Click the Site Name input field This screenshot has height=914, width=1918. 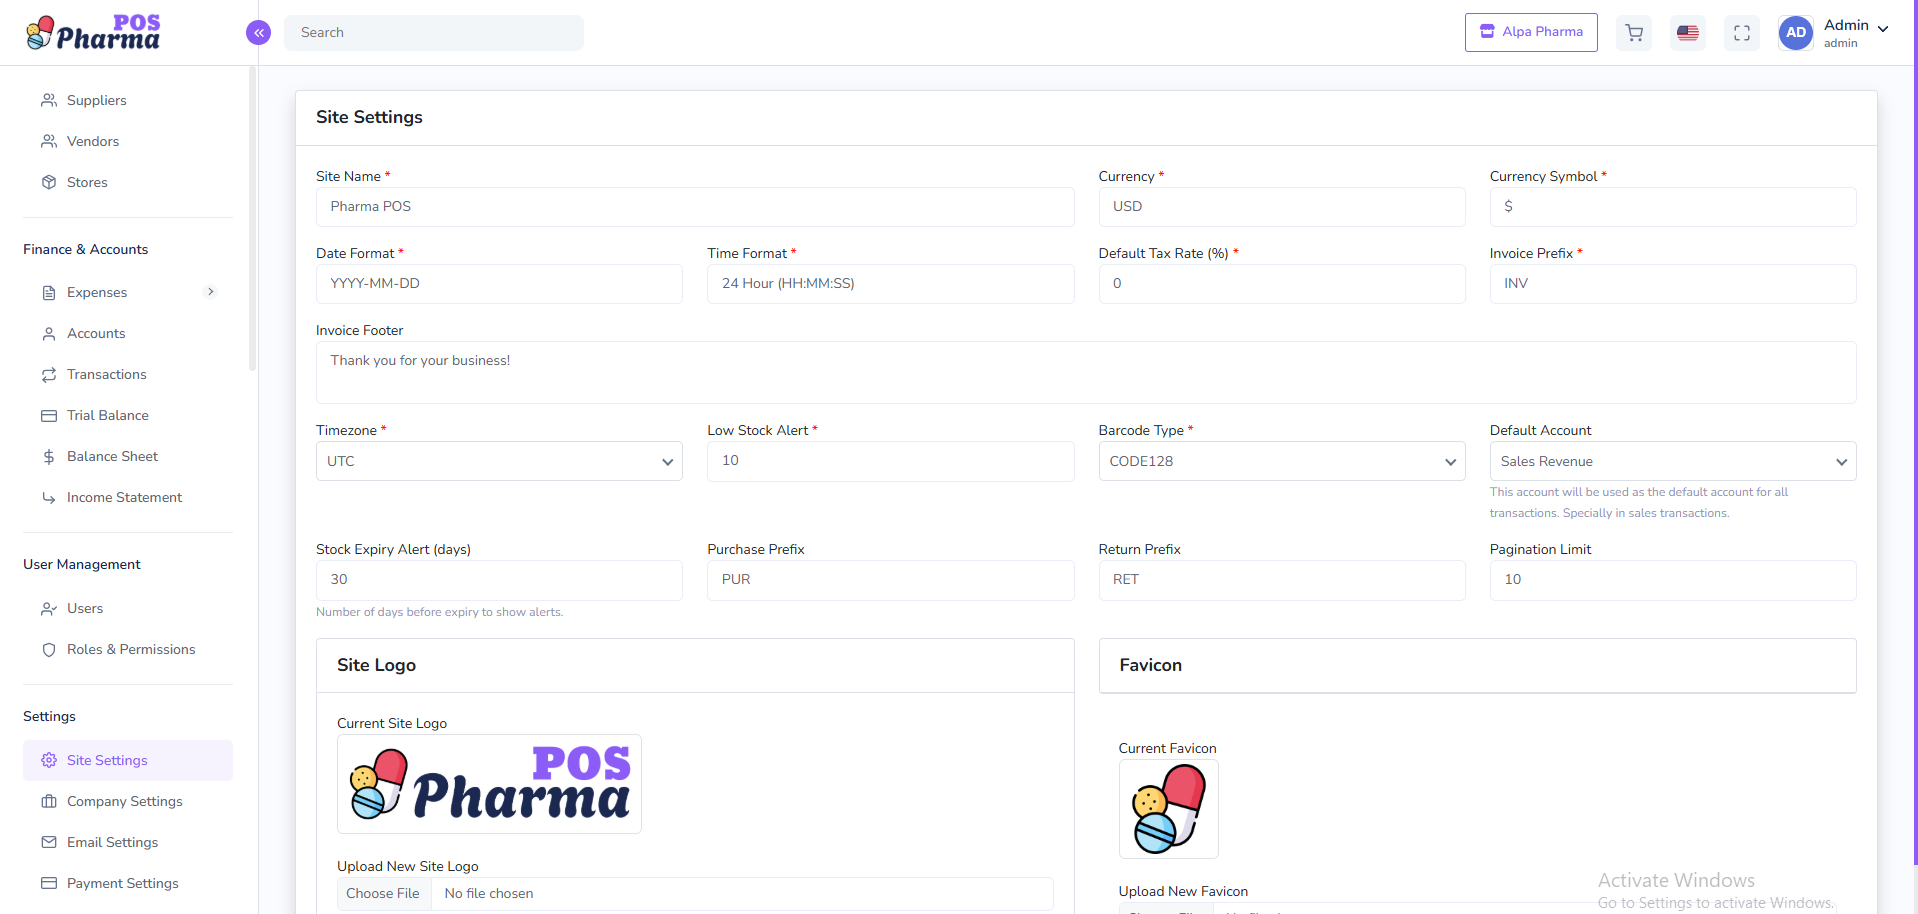pos(695,207)
